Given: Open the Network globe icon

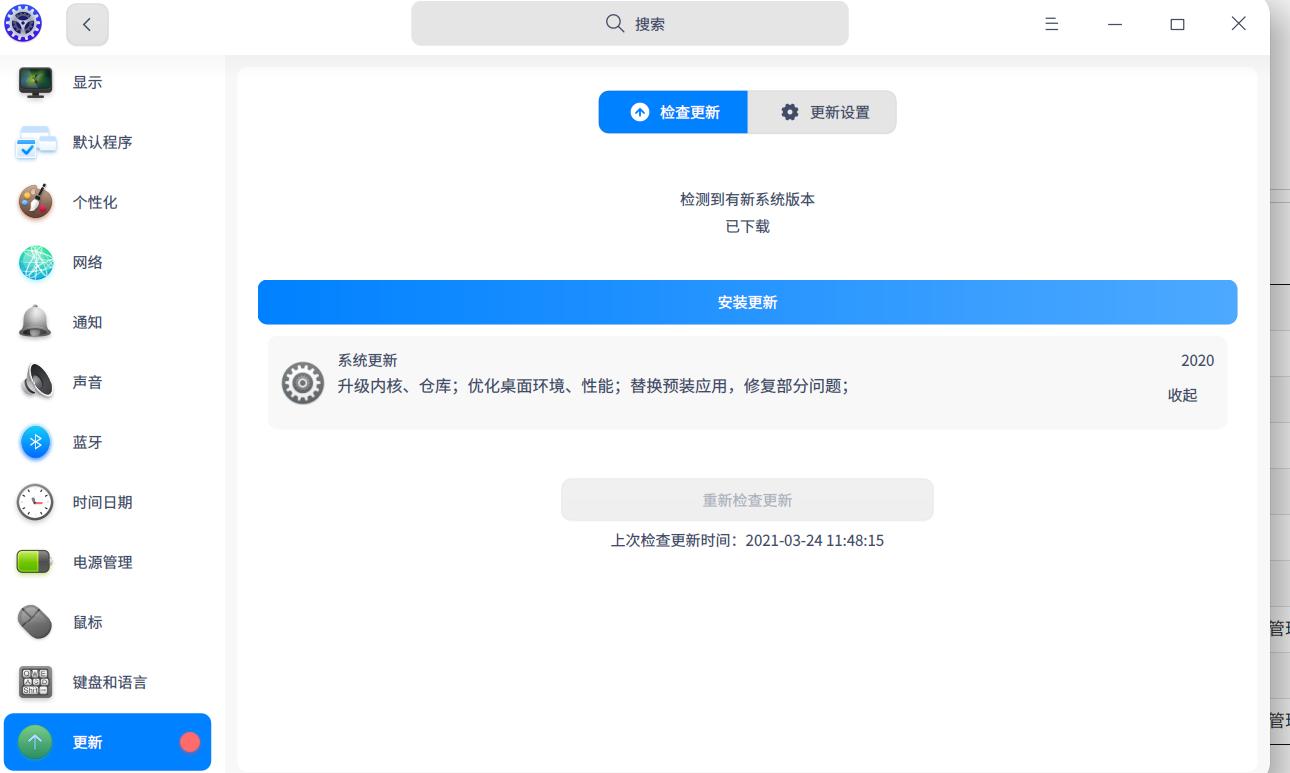Looking at the screenshot, I should pyautogui.click(x=36, y=262).
